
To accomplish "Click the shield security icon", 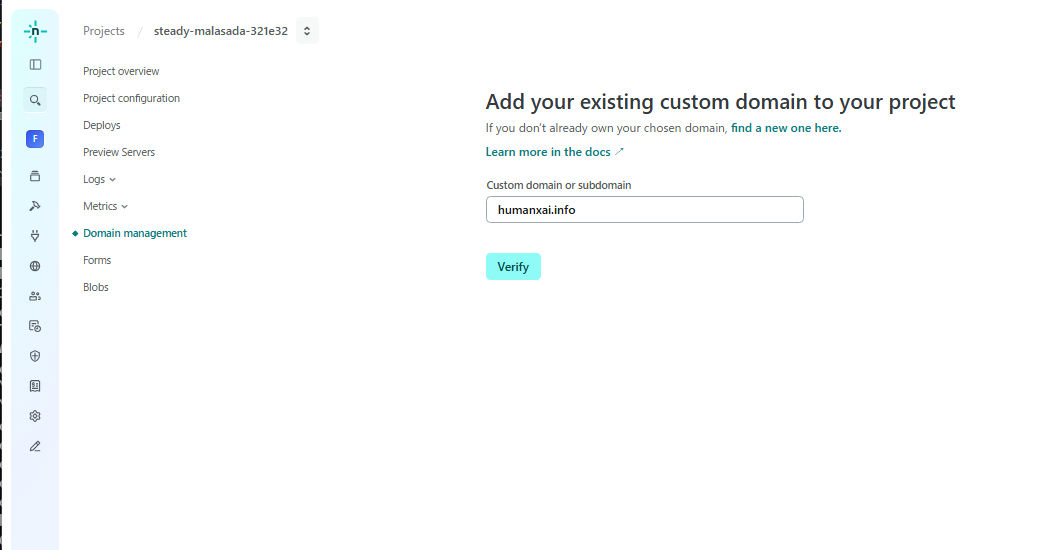I will [35, 356].
